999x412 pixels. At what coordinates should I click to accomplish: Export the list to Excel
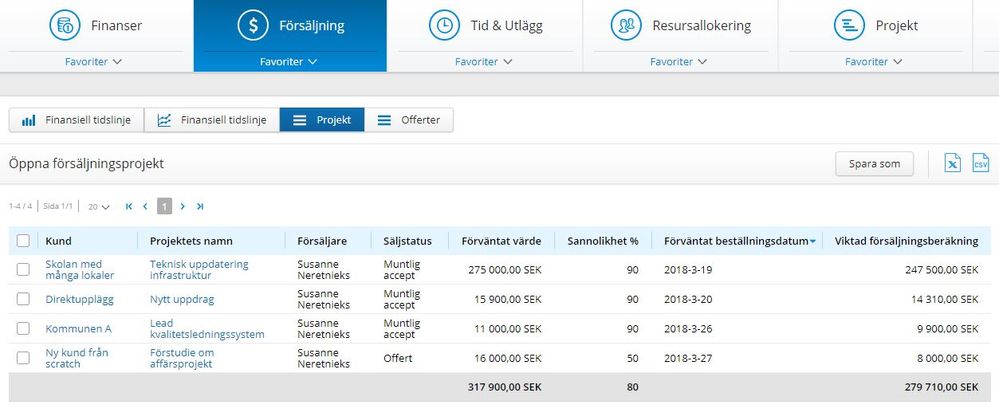(x=952, y=163)
